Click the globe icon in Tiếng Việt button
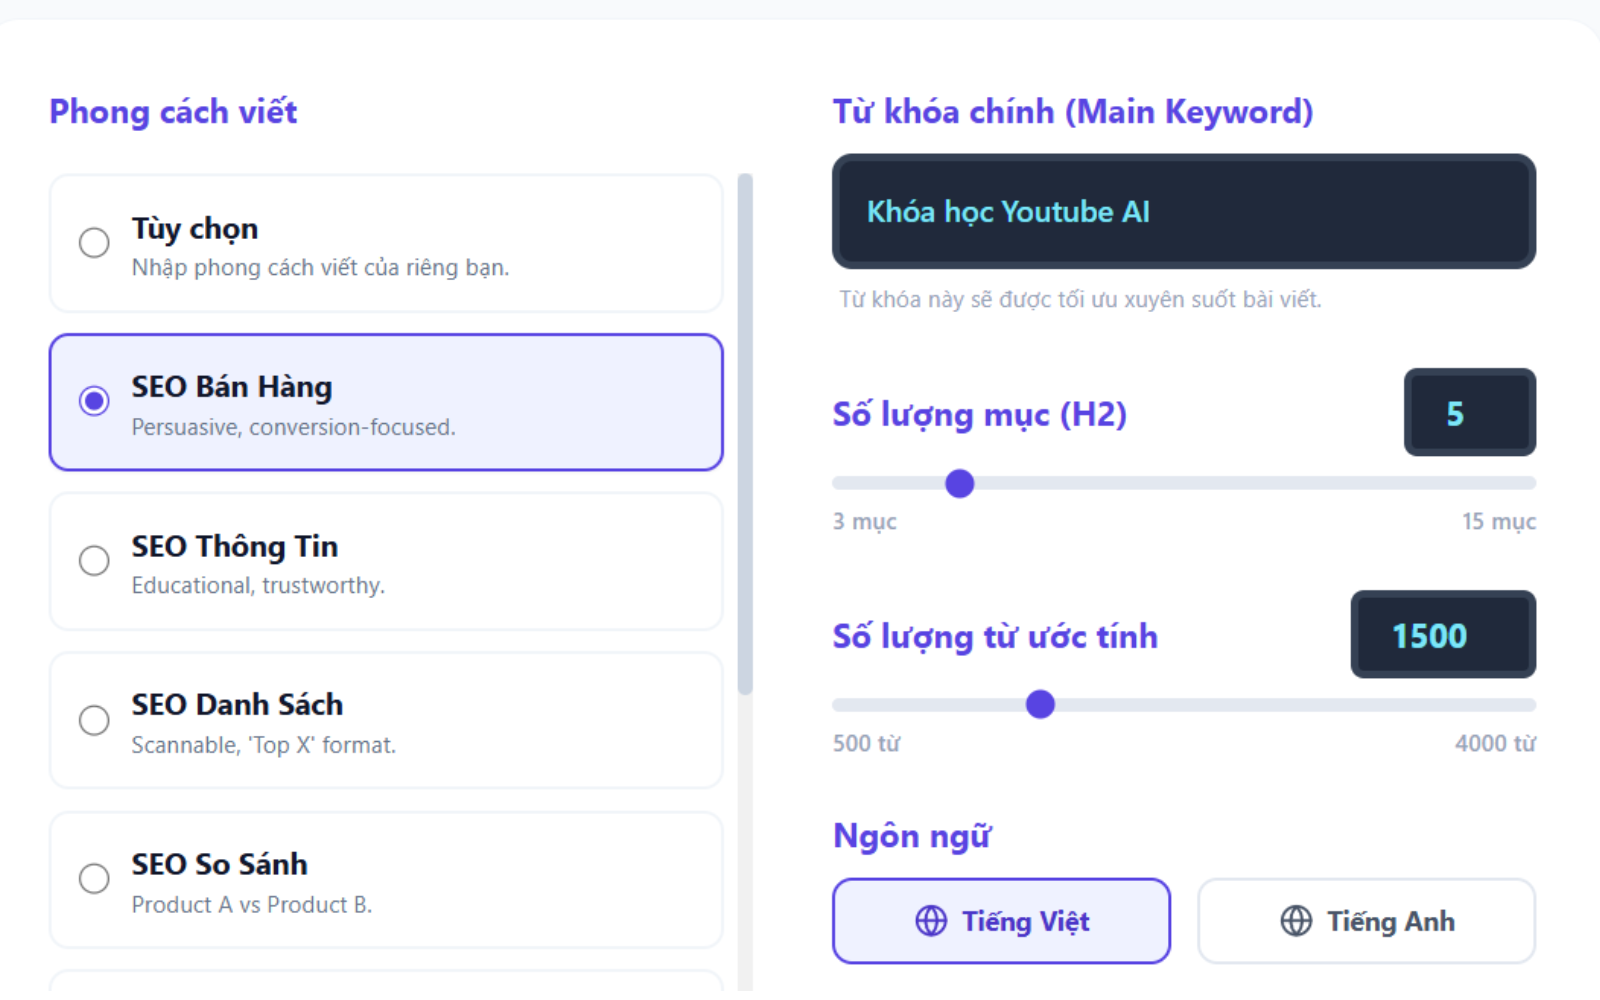The width and height of the screenshot is (1600, 1000). pos(931,921)
